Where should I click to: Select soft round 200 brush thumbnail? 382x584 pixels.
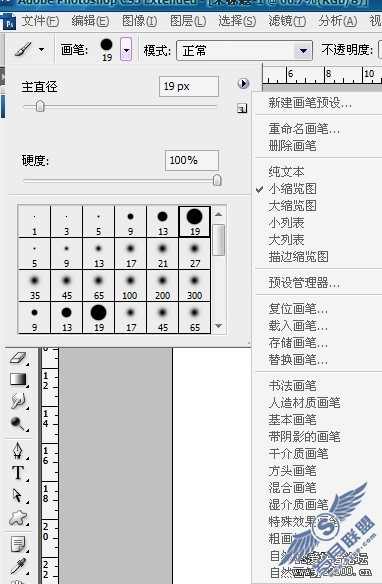162,286
